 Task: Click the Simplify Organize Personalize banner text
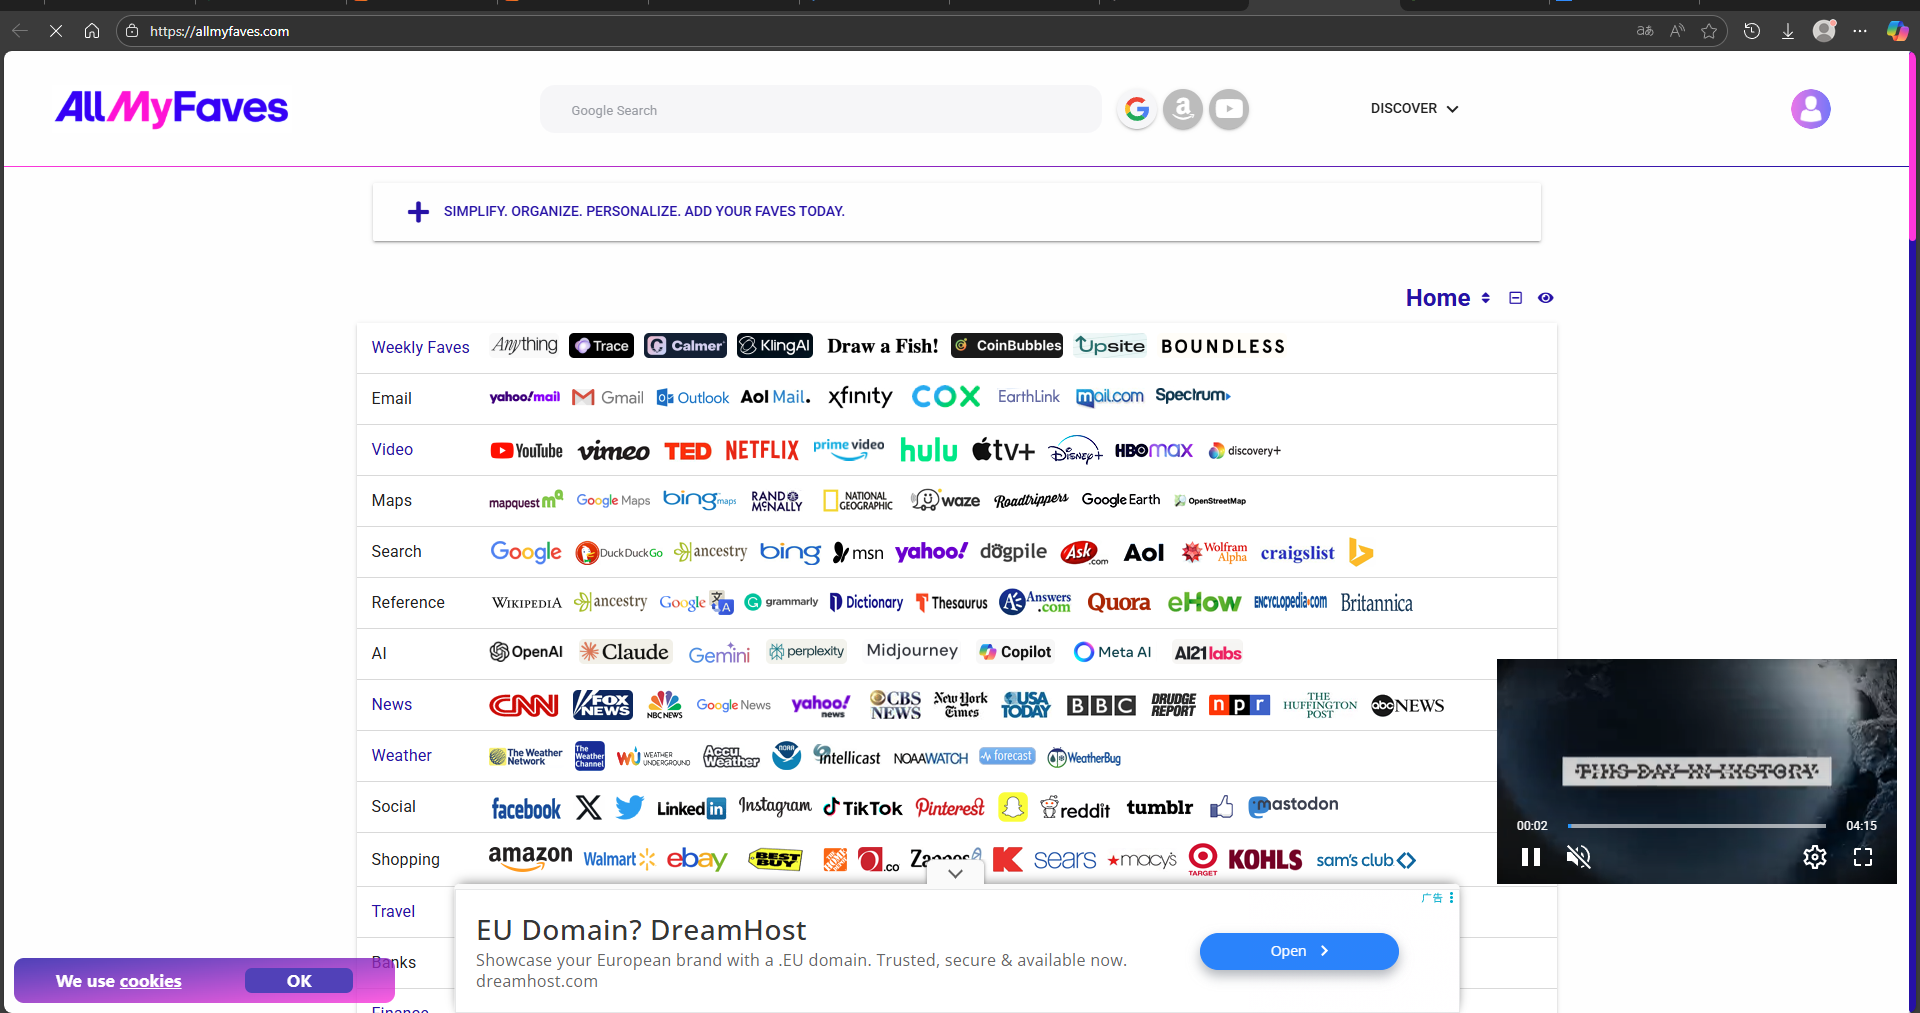click(x=644, y=211)
